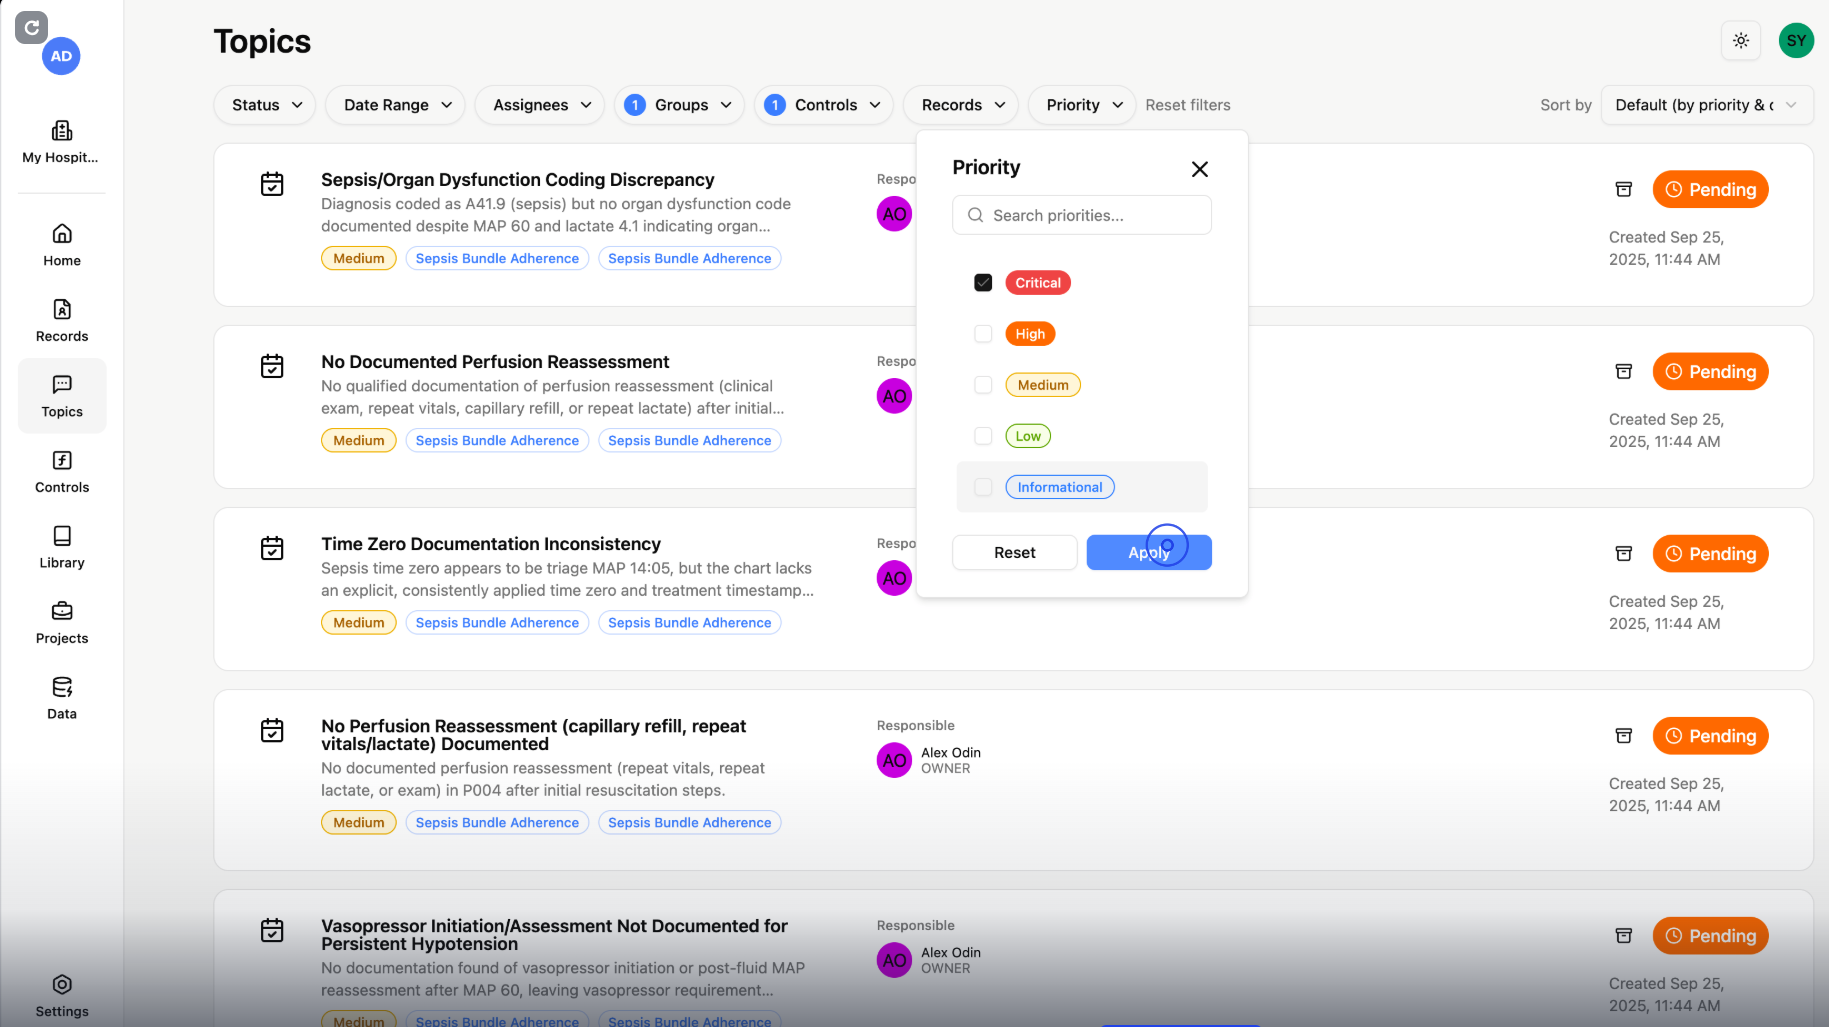Image resolution: width=1829 pixels, height=1027 pixels.
Task: Navigate to Projects in sidebar
Action: pyautogui.click(x=62, y=622)
